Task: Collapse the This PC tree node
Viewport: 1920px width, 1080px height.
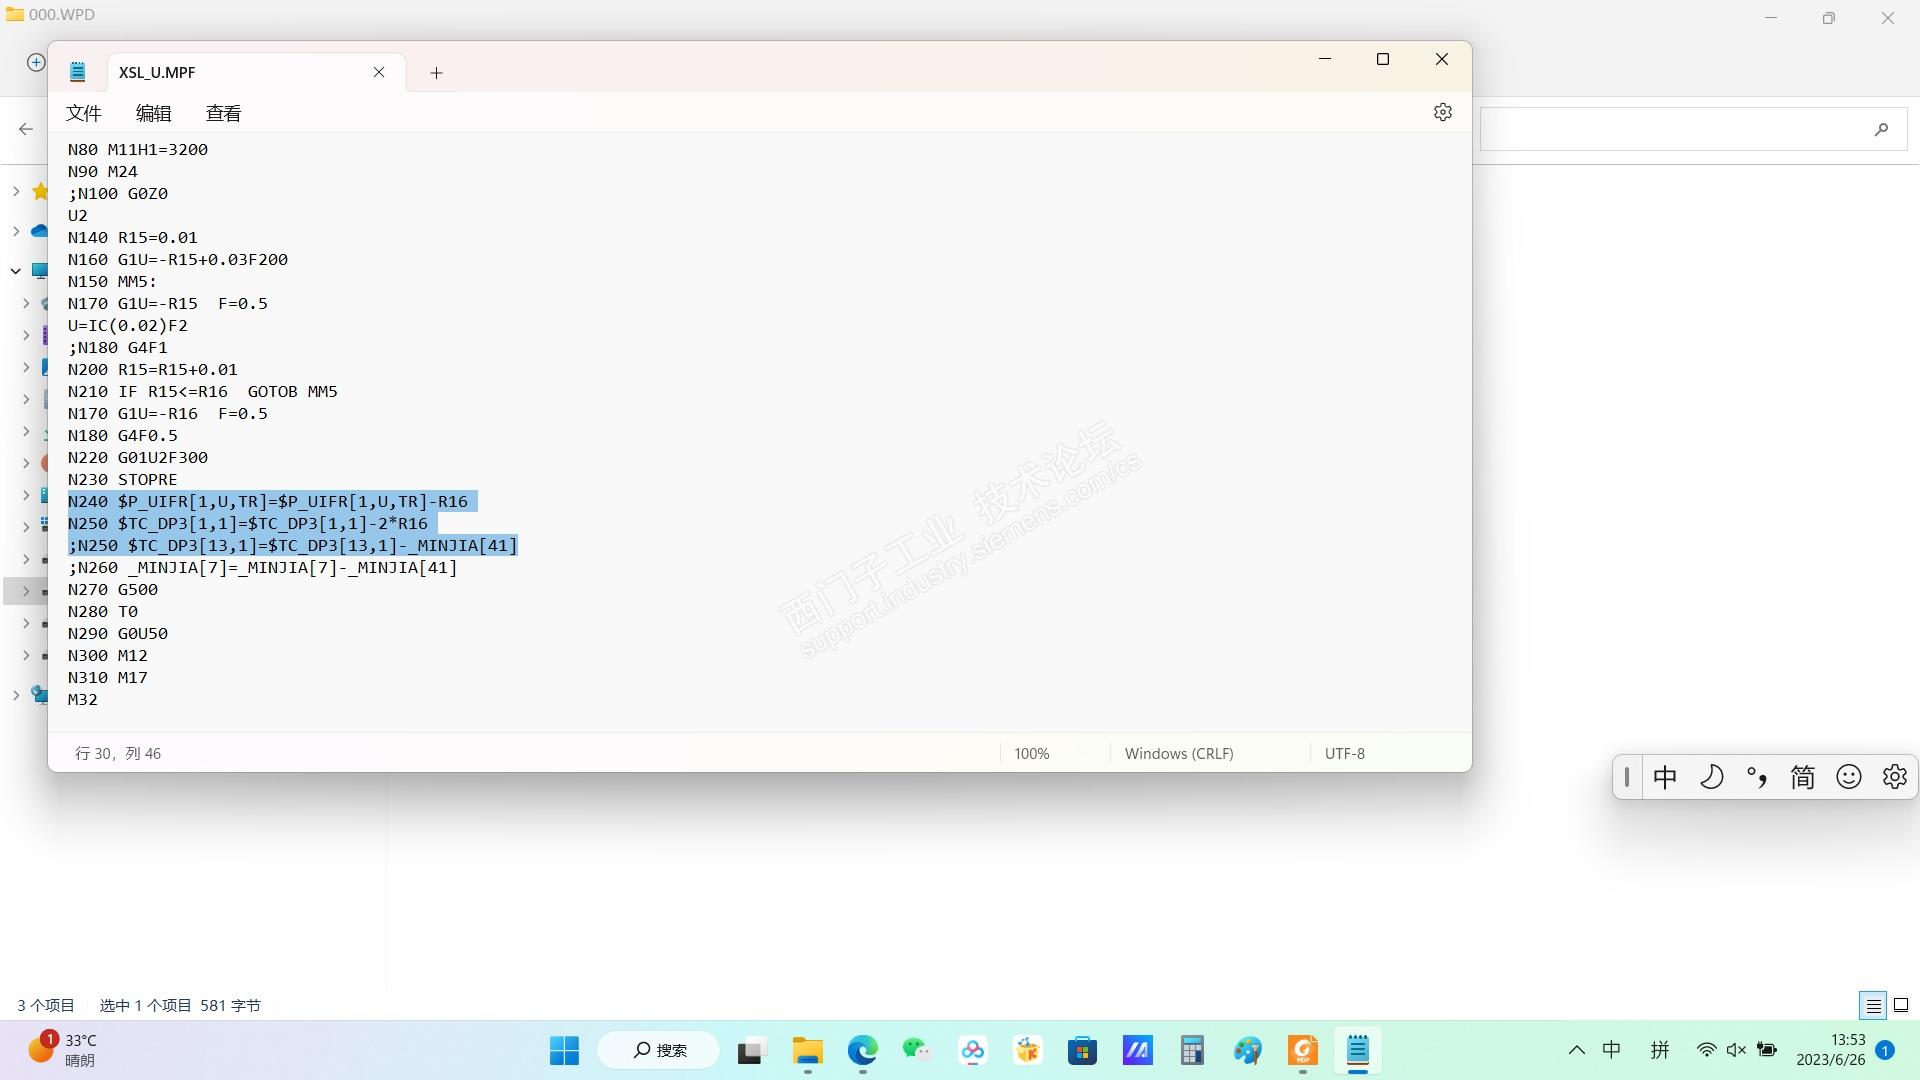Action: [16, 271]
